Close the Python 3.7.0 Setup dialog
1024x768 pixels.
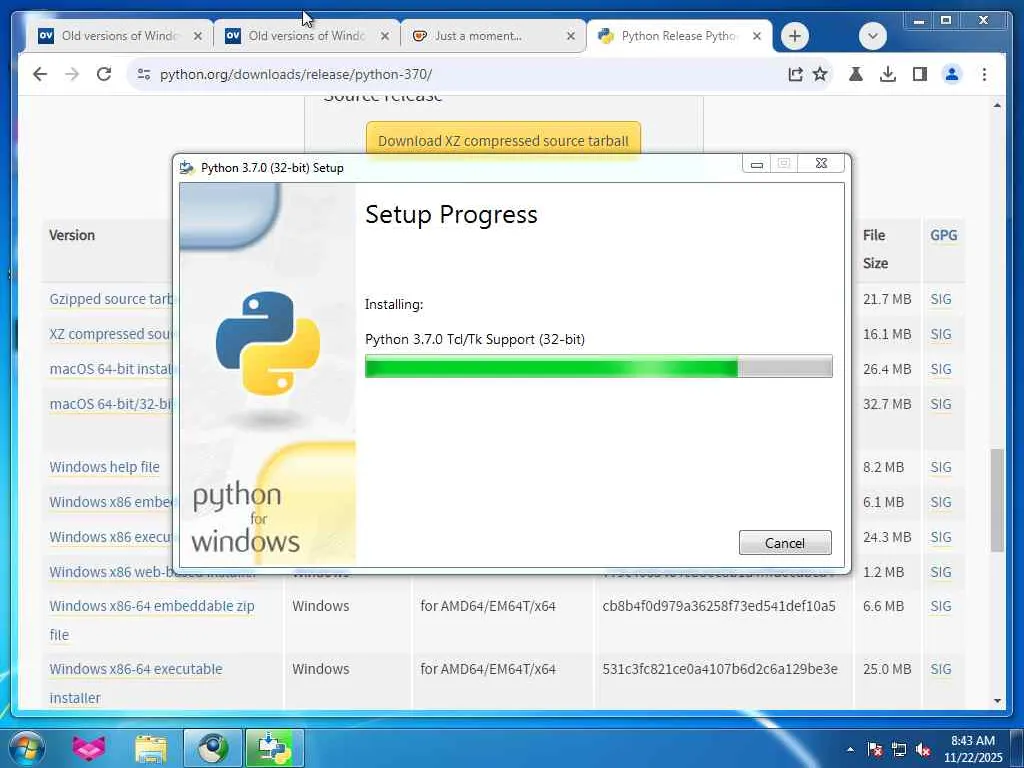822,163
